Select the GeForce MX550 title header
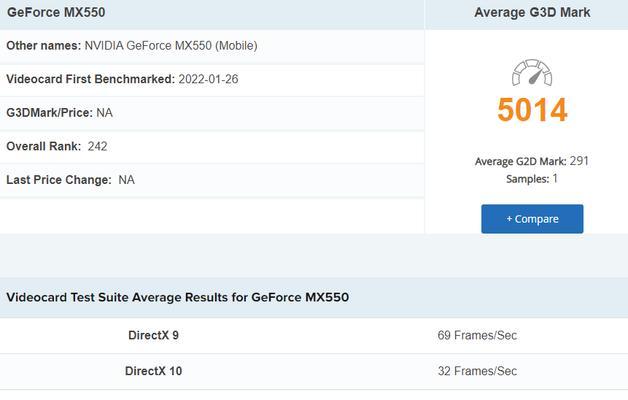This screenshot has height=400, width=628. [x=56, y=12]
